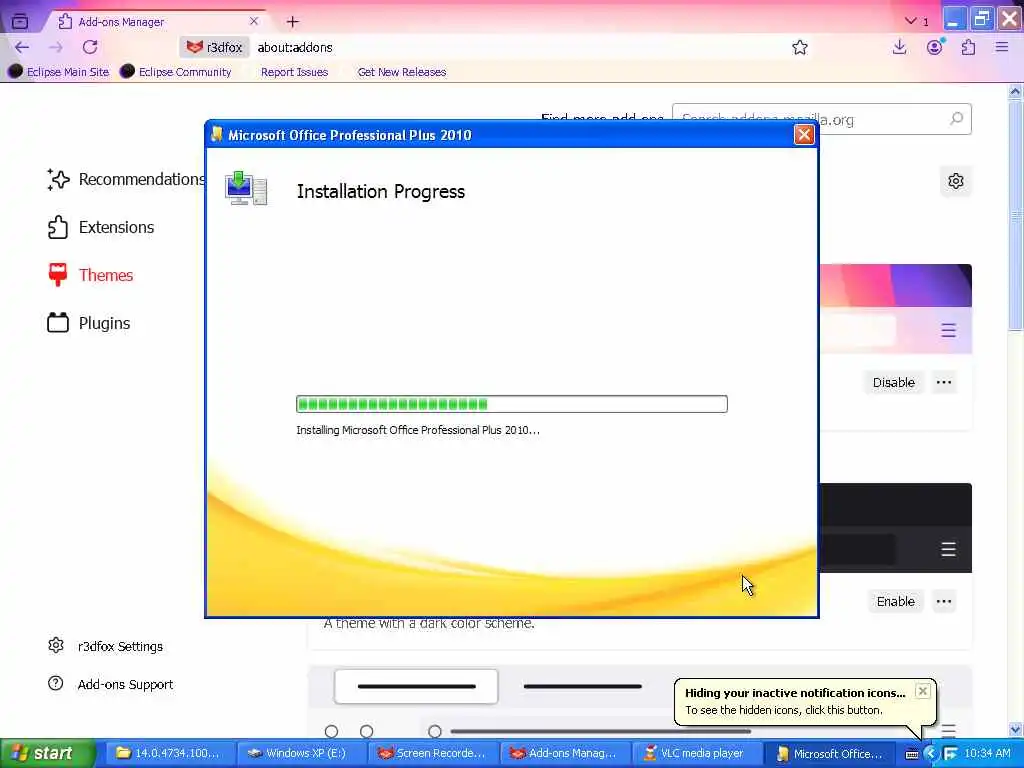Viewport: 1024px width, 768px height.
Task: Select Recommendations in add-ons sidebar
Action: click(126, 179)
